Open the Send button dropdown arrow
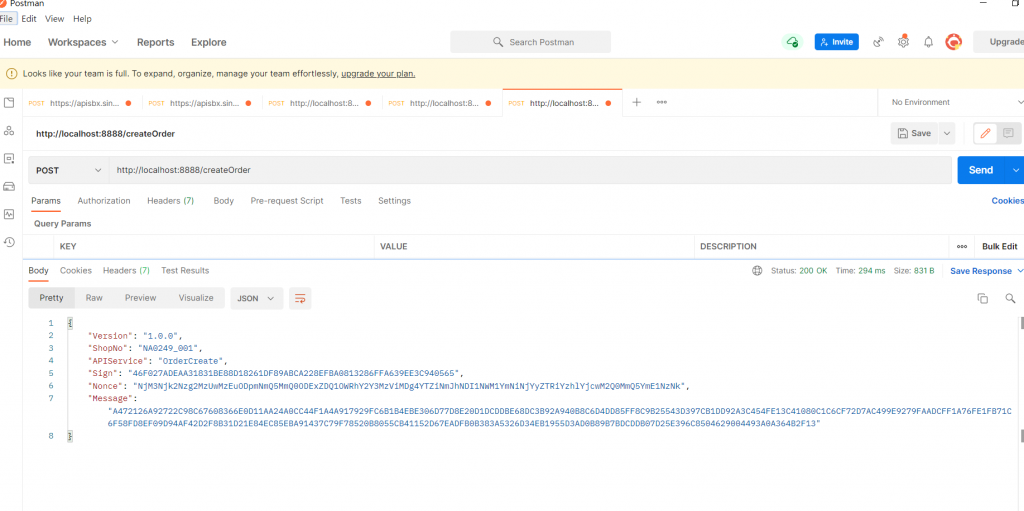The image size is (1024, 511). 1016,170
